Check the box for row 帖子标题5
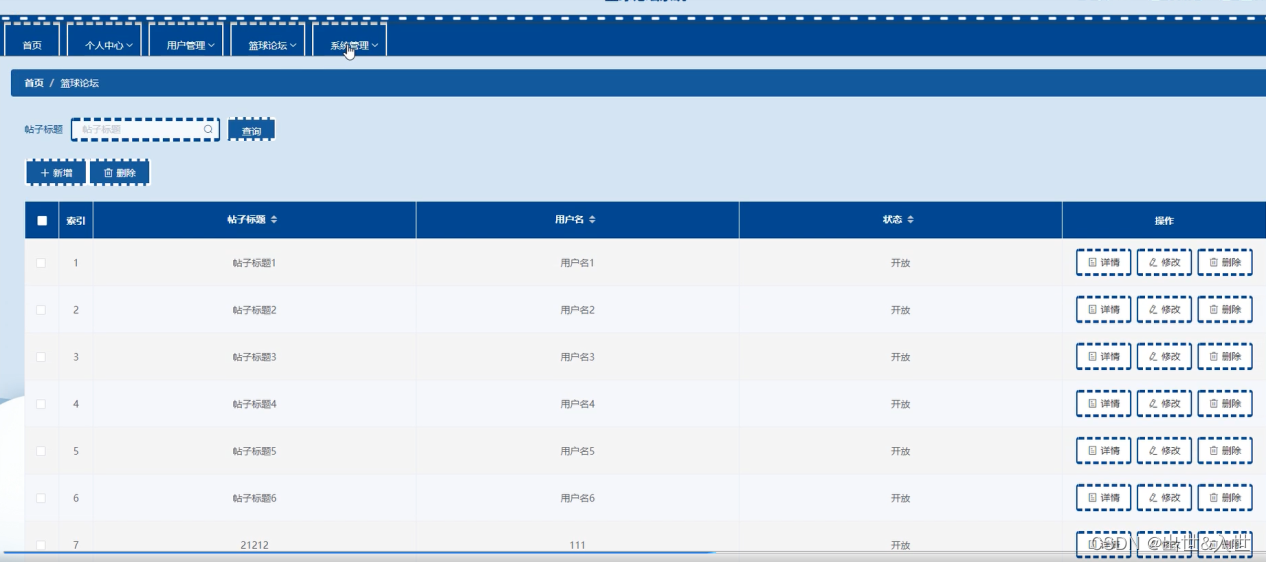 pos(41,451)
